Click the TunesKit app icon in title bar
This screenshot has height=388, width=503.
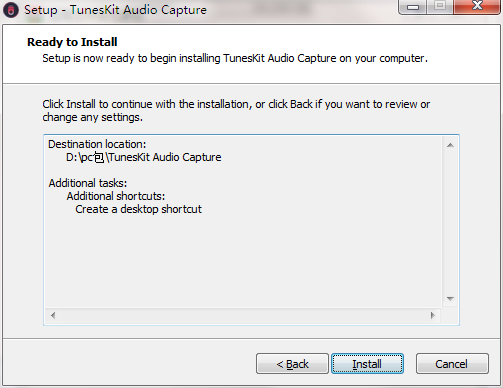point(11,10)
